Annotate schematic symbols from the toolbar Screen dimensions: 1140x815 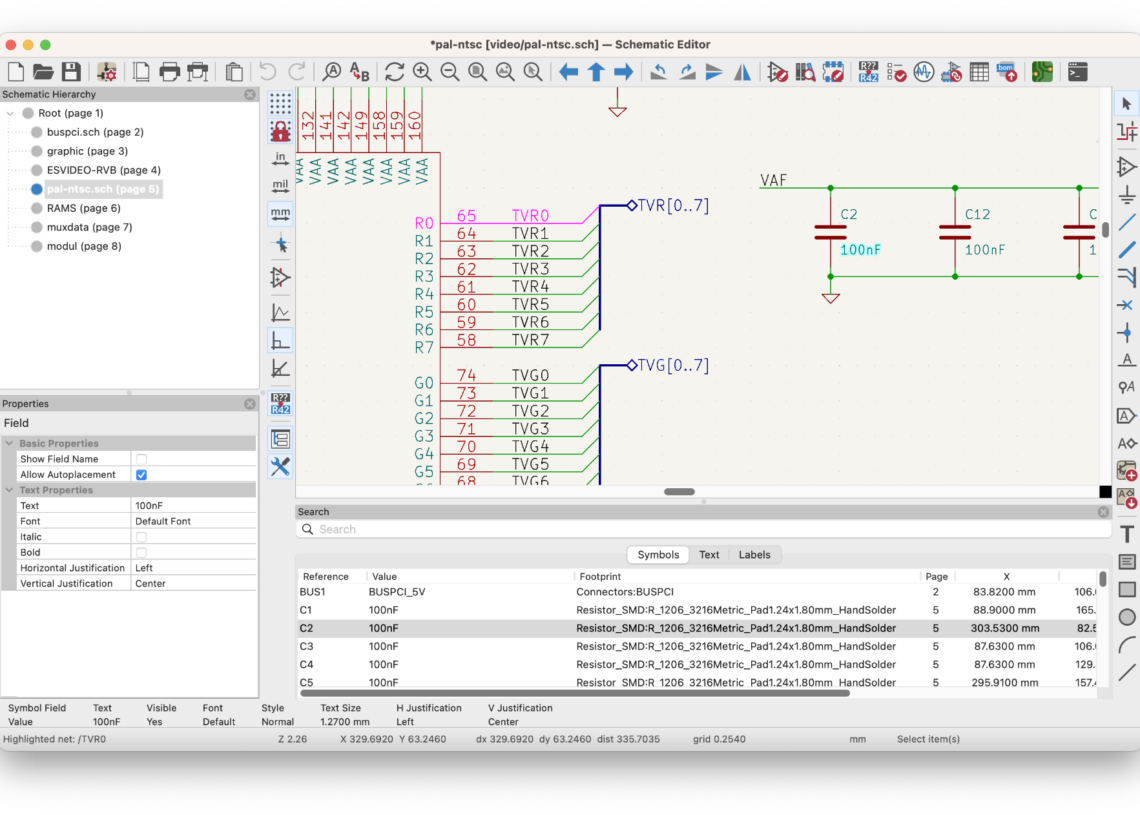pos(870,71)
